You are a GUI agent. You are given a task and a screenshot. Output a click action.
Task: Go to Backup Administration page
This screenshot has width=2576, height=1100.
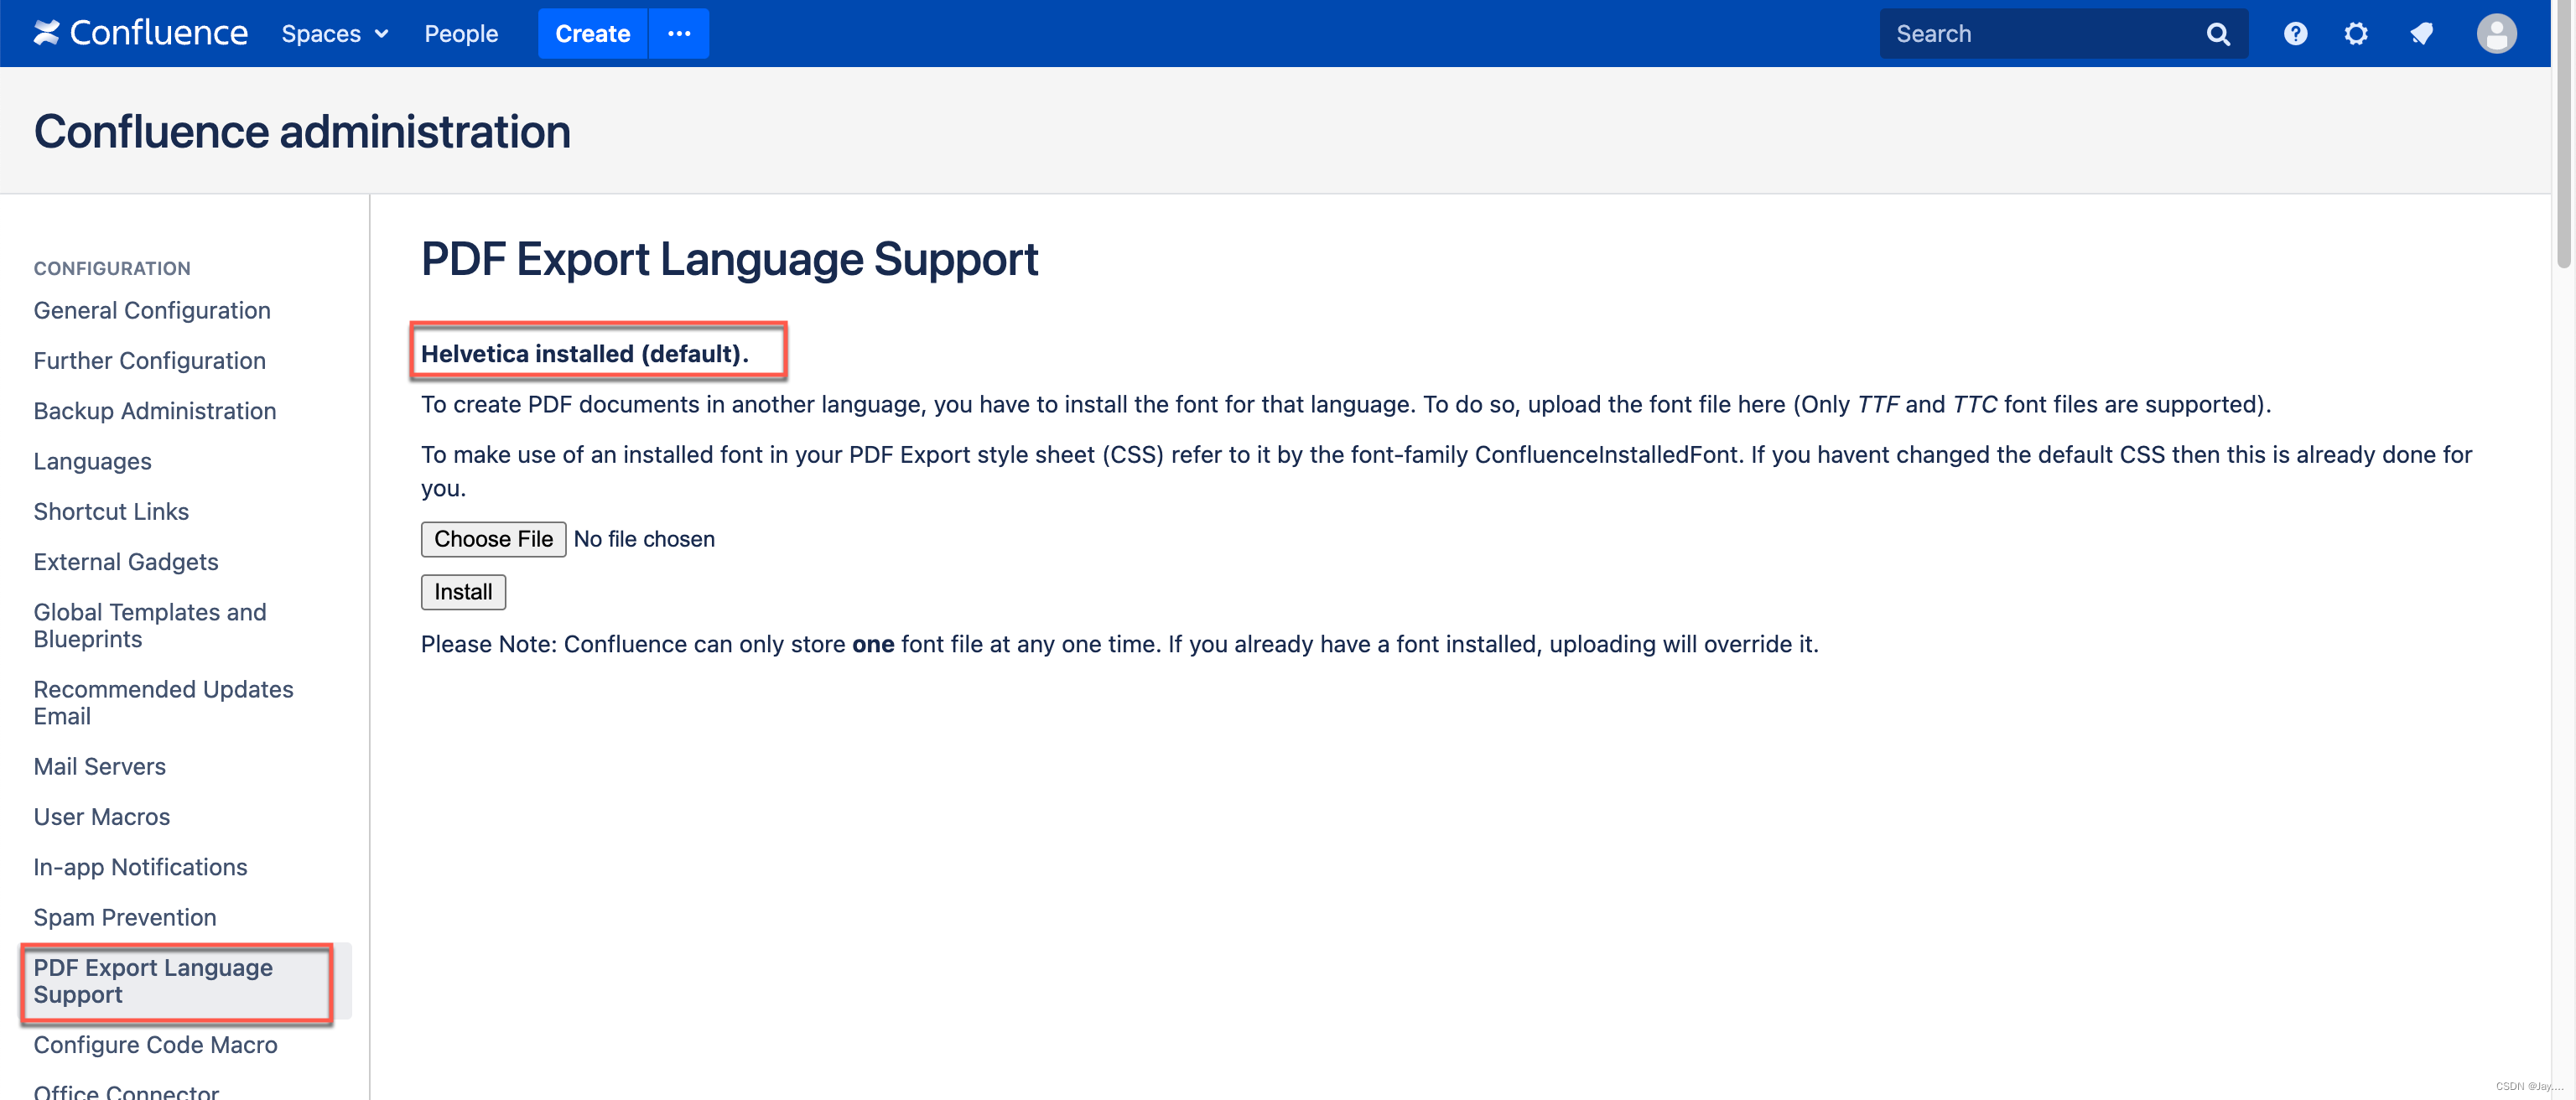pos(155,411)
